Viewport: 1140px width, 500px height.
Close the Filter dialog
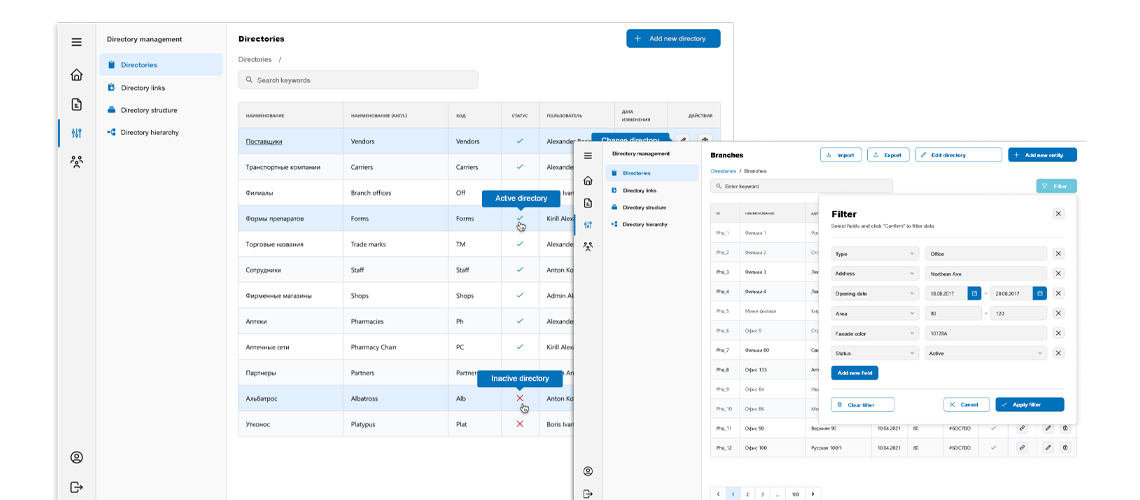coord(1059,213)
